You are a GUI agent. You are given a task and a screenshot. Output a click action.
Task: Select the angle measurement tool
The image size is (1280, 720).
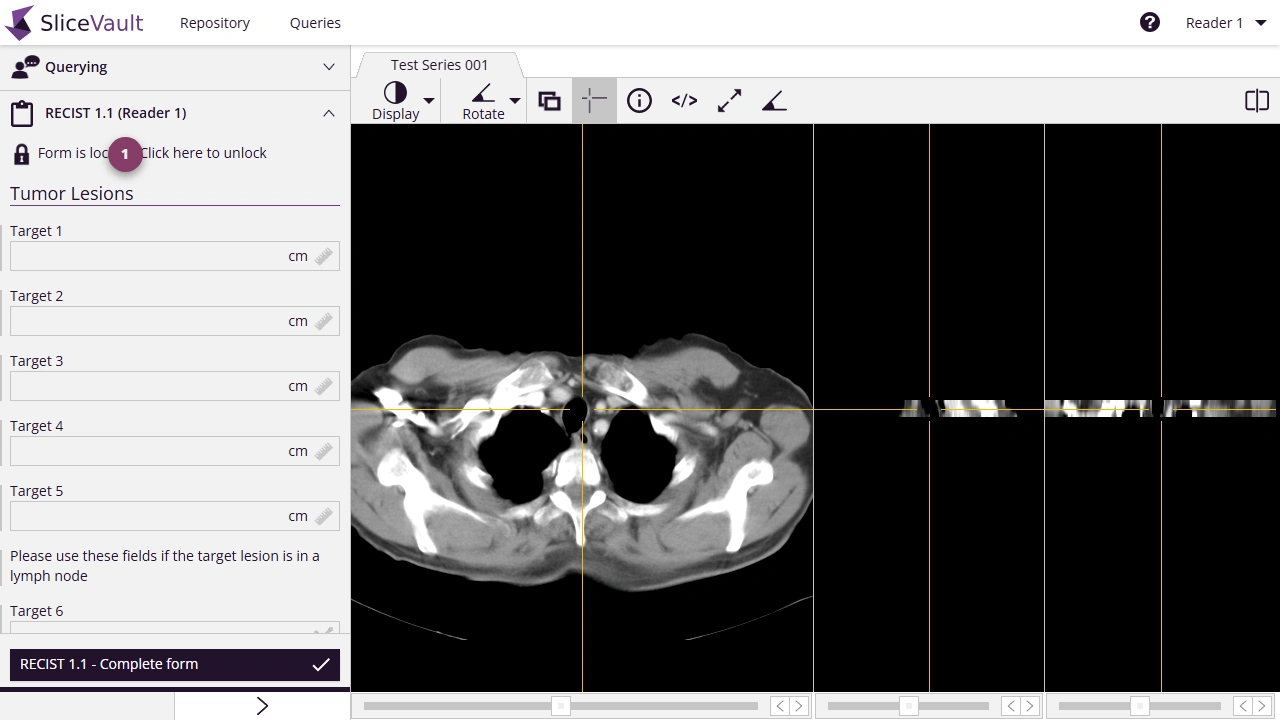click(x=774, y=101)
